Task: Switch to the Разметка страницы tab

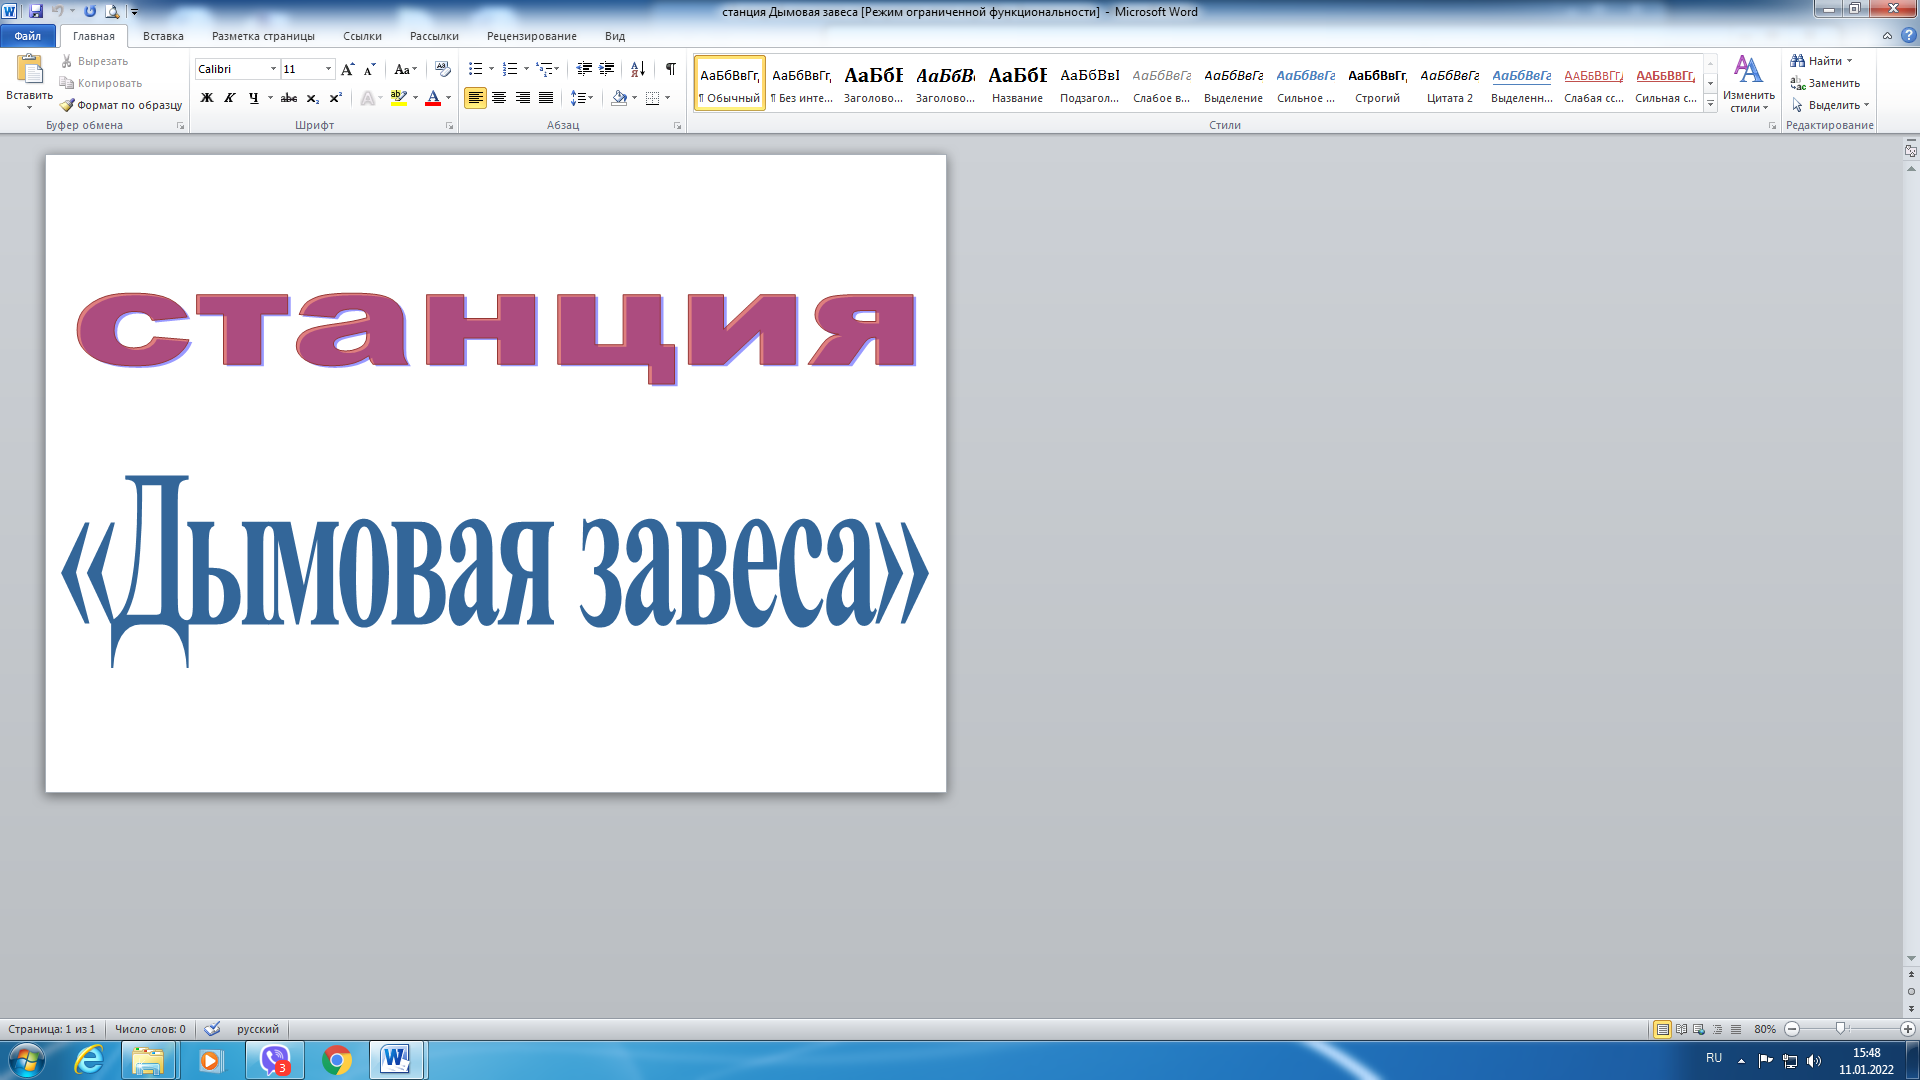Action: pyautogui.click(x=263, y=36)
